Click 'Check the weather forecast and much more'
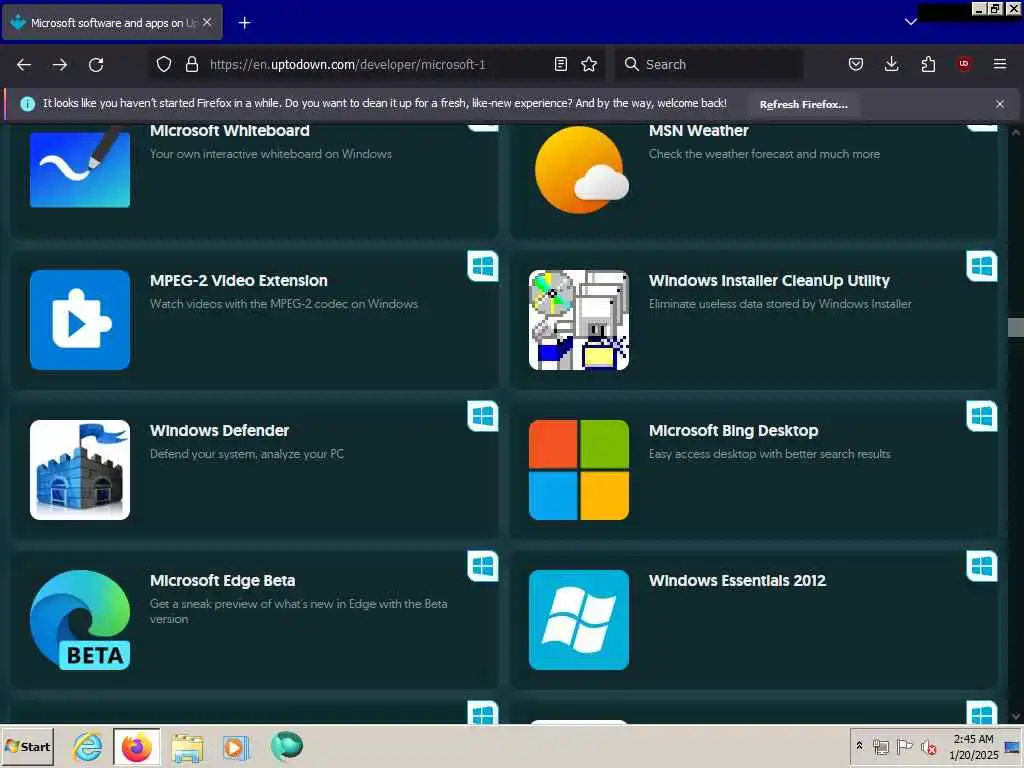Screen dimensions: 1024x768 [764, 154]
